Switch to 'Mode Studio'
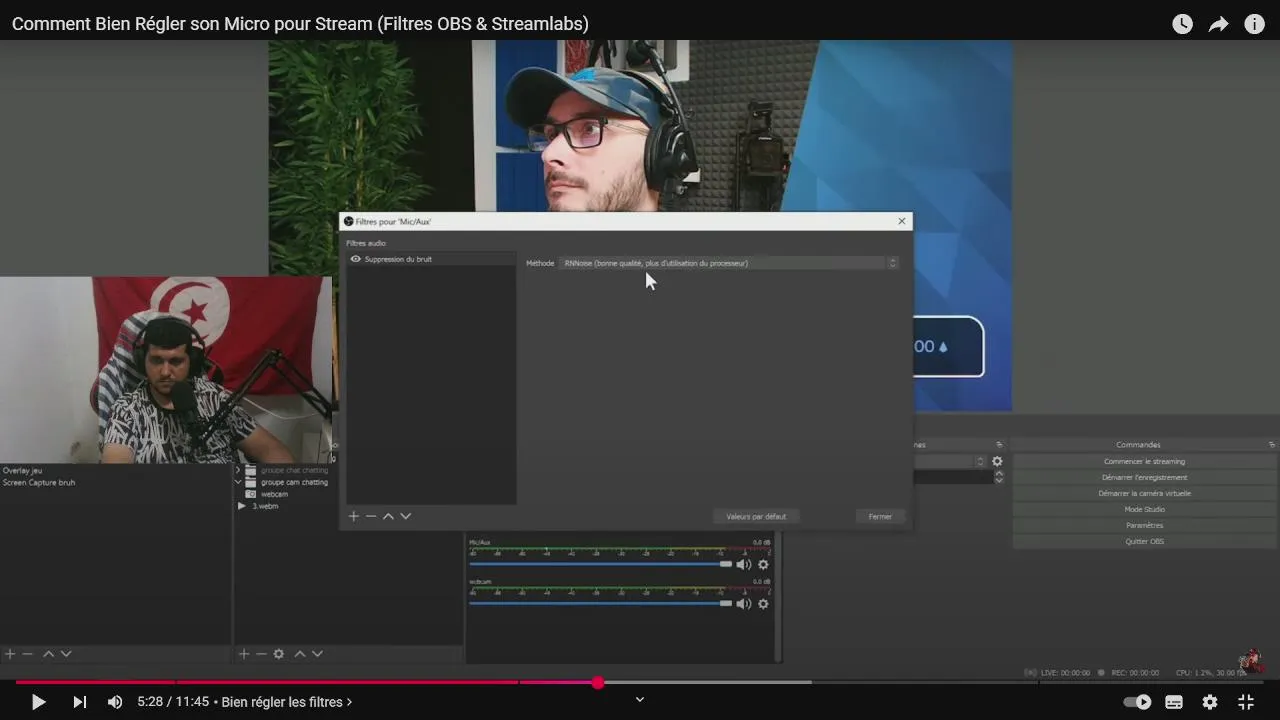 (1144, 509)
